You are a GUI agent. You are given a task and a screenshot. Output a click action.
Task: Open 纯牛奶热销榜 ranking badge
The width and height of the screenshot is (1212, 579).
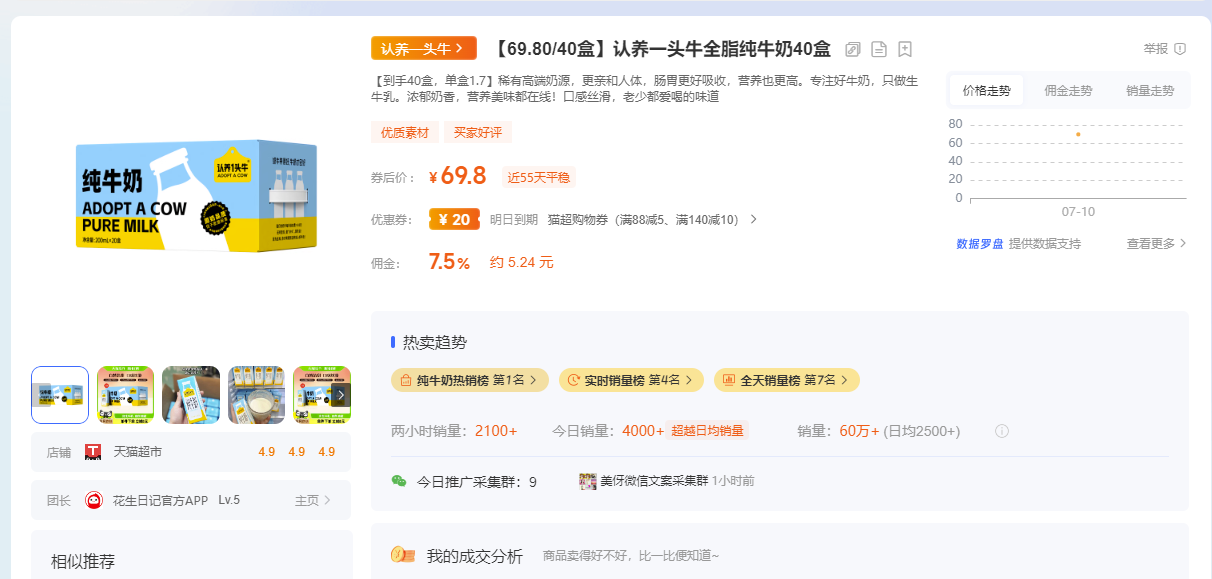point(469,380)
